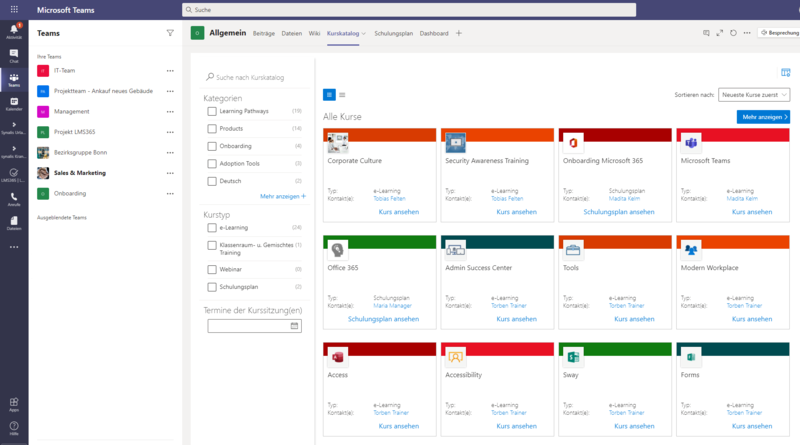
Task: Open Kurs ansehen for Forms
Action: 752,426
